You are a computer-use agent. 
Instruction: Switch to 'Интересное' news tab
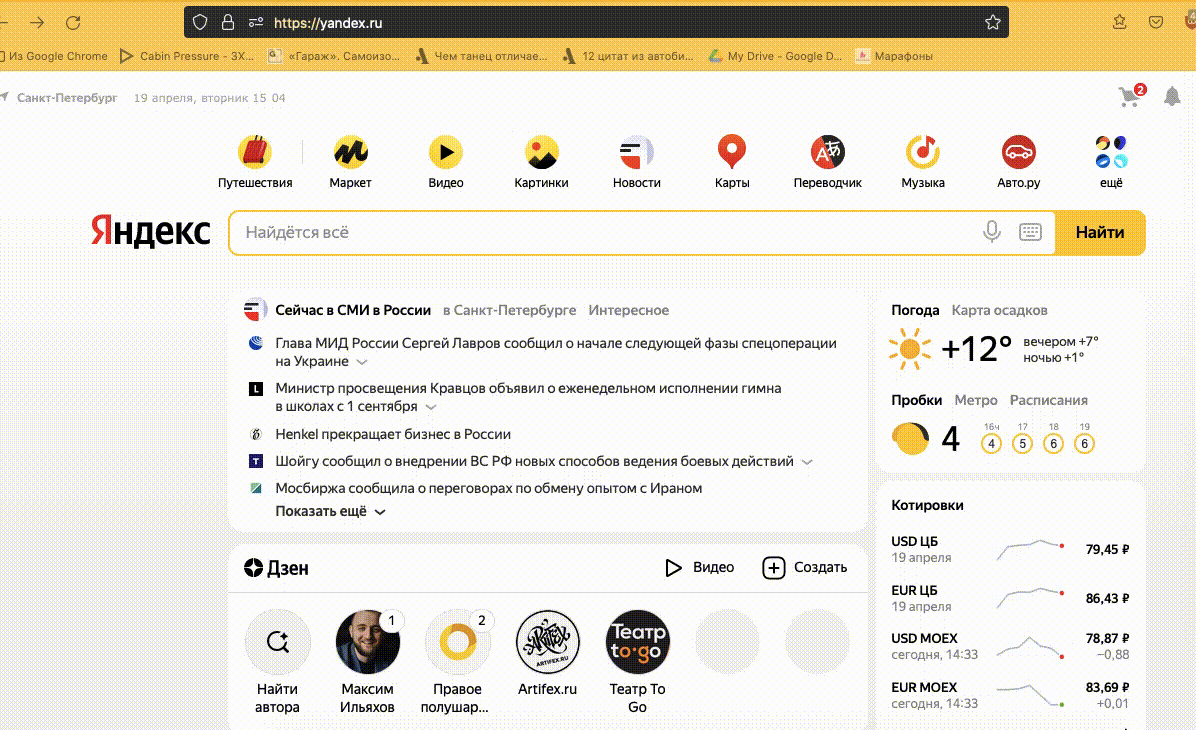[628, 310]
